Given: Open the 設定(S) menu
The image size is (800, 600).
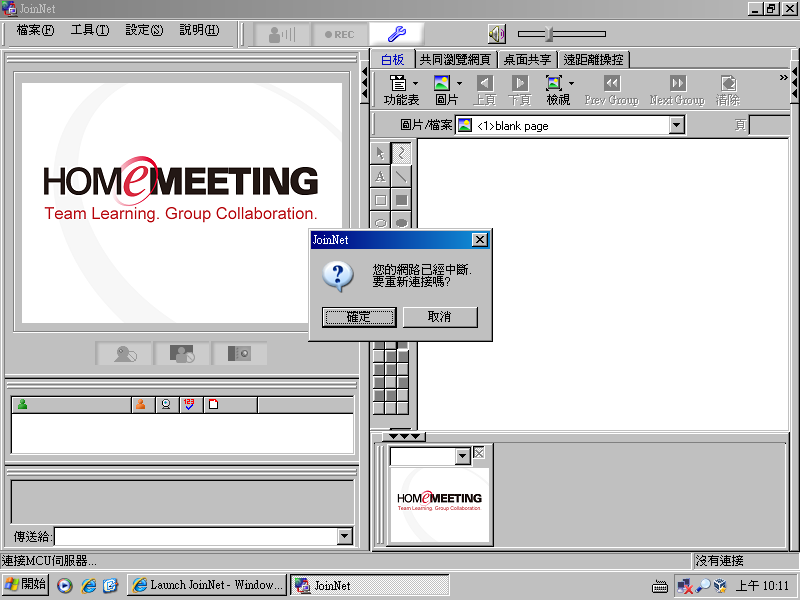Looking at the screenshot, I should (x=144, y=30).
